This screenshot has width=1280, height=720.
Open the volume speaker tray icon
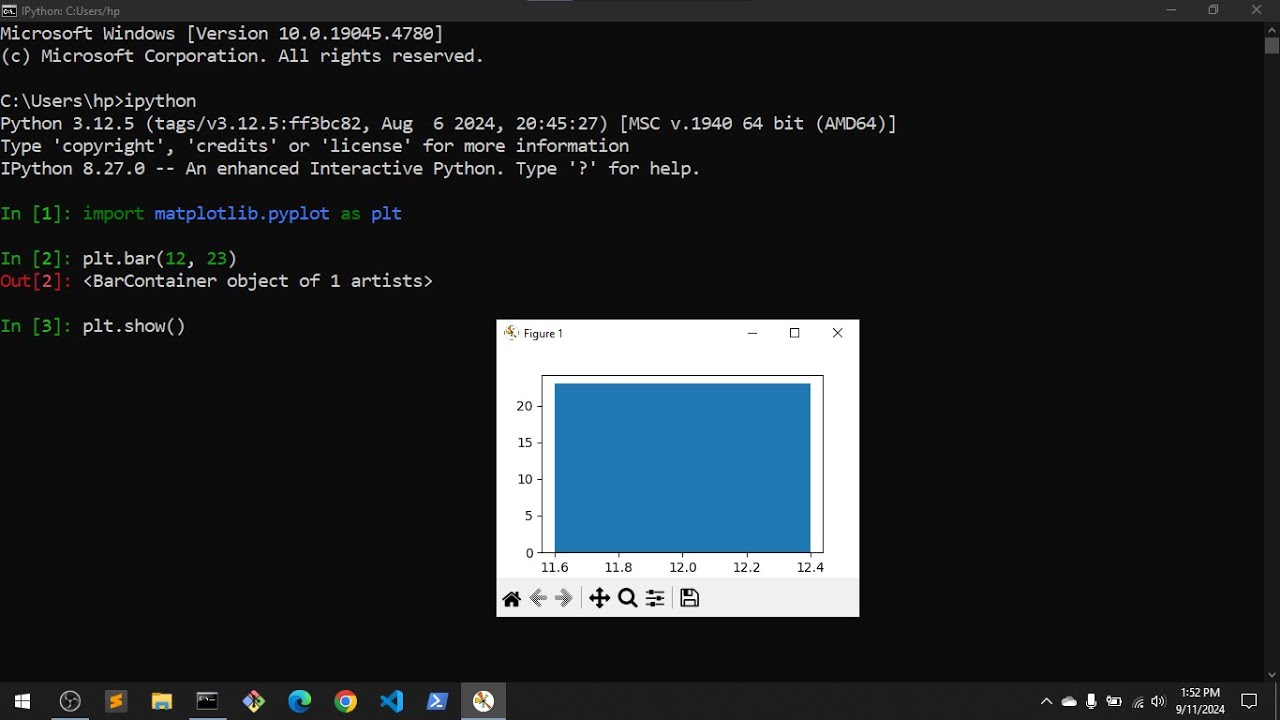point(1159,702)
